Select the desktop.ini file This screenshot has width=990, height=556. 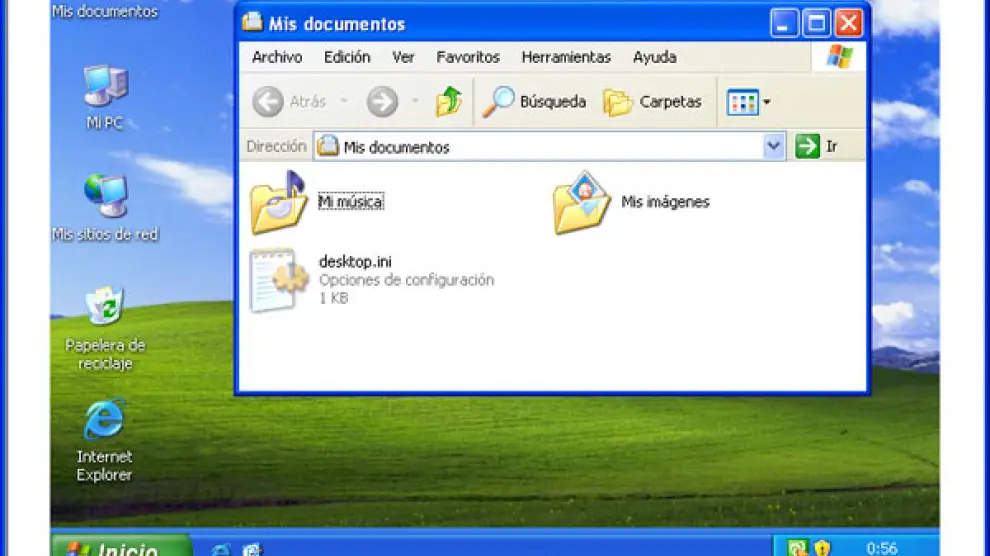(275, 280)
